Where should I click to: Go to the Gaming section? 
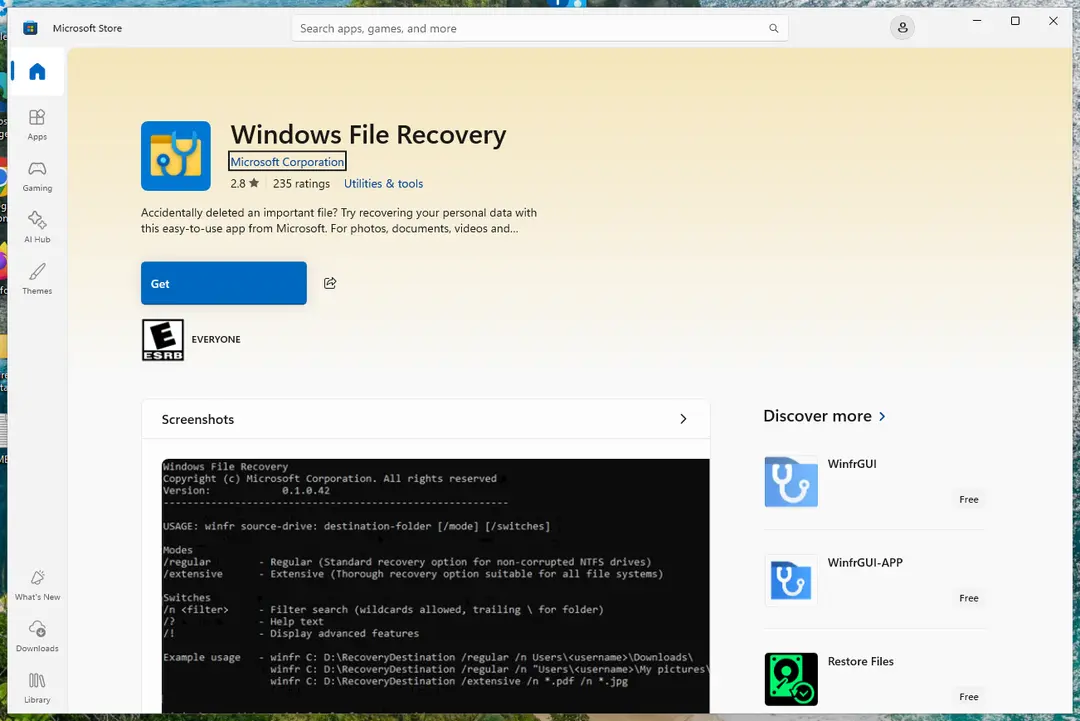coord(37,176)
